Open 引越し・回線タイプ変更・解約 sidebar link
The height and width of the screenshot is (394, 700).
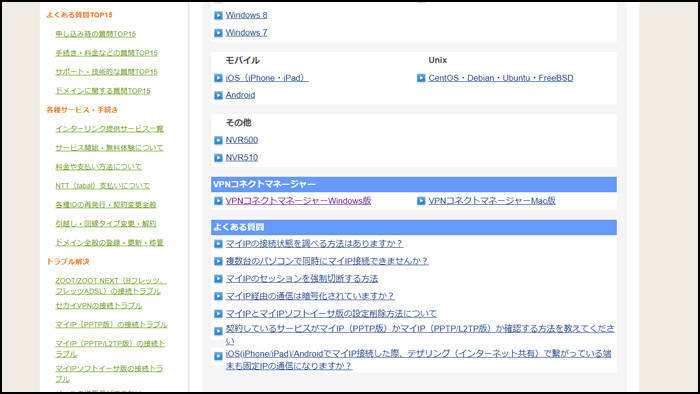106,224
